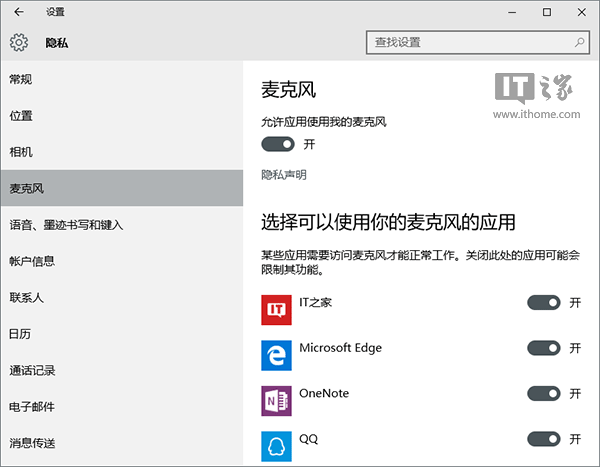Screen dimensions: 600x467
Task: Close the 设置 window
Action: 582,12
